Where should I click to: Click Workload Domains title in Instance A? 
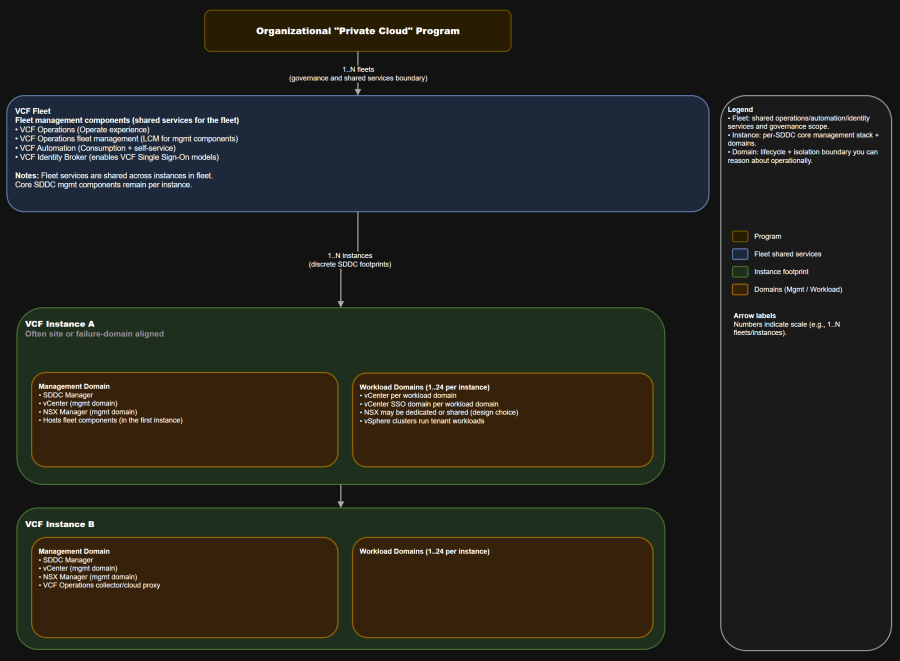(x=424, y=386)
